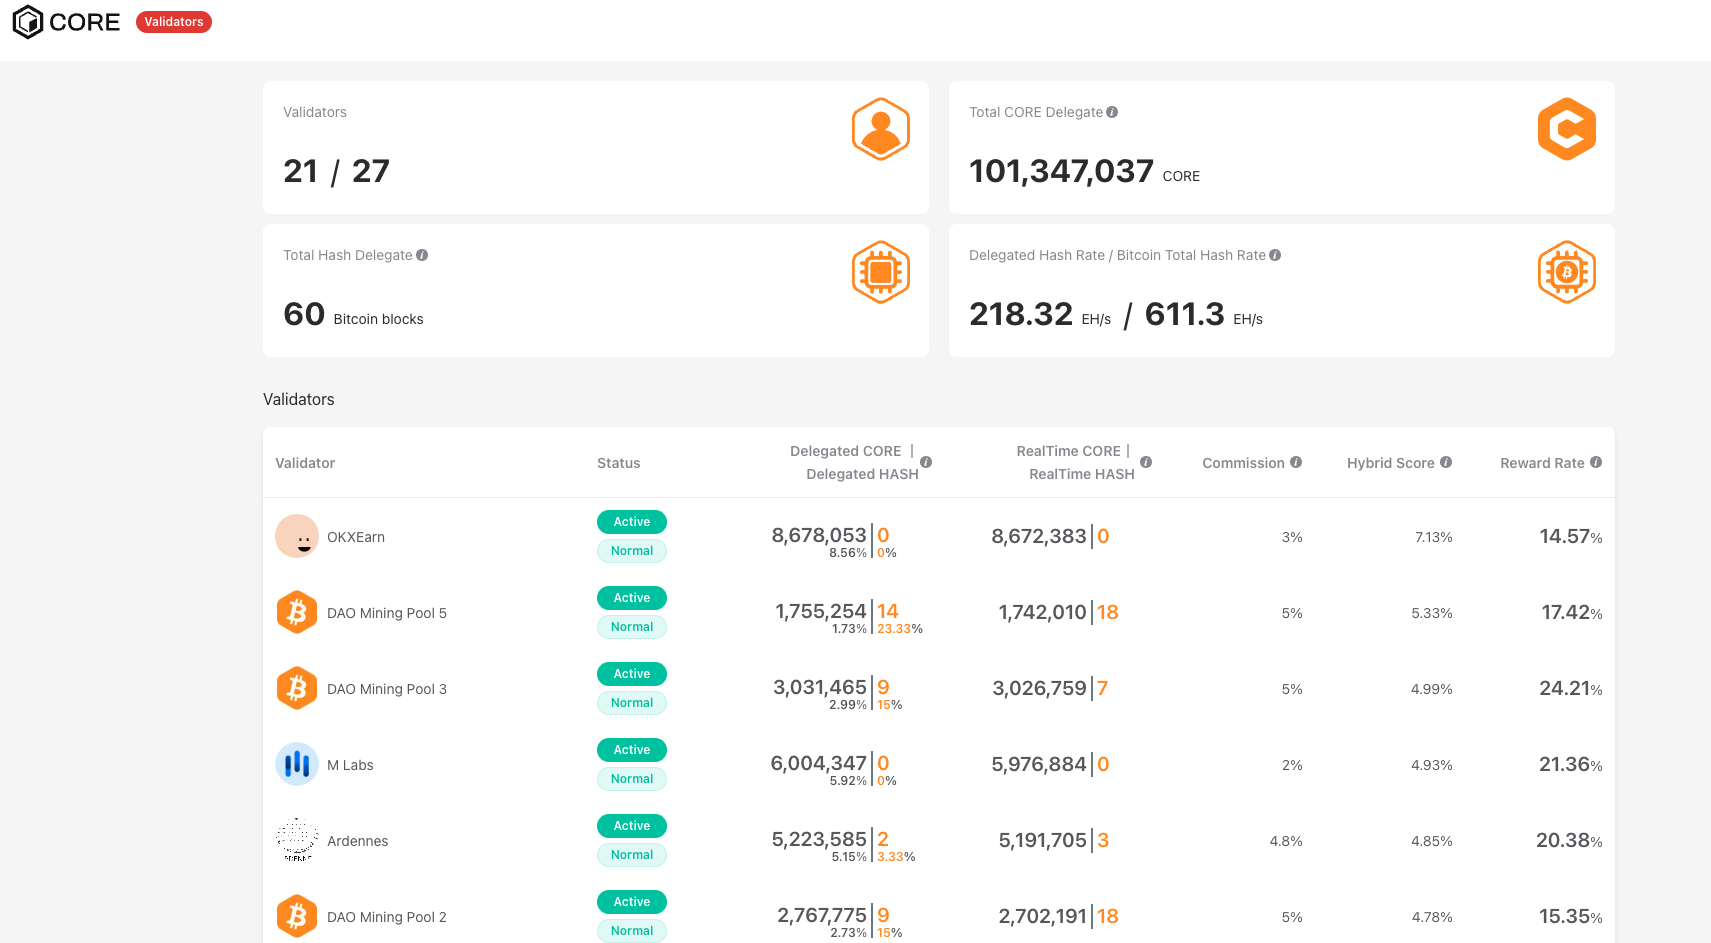Click Active status badge for OKXEarn
Viewport: 1711px width, 943px height.
[x=632, y=522]
